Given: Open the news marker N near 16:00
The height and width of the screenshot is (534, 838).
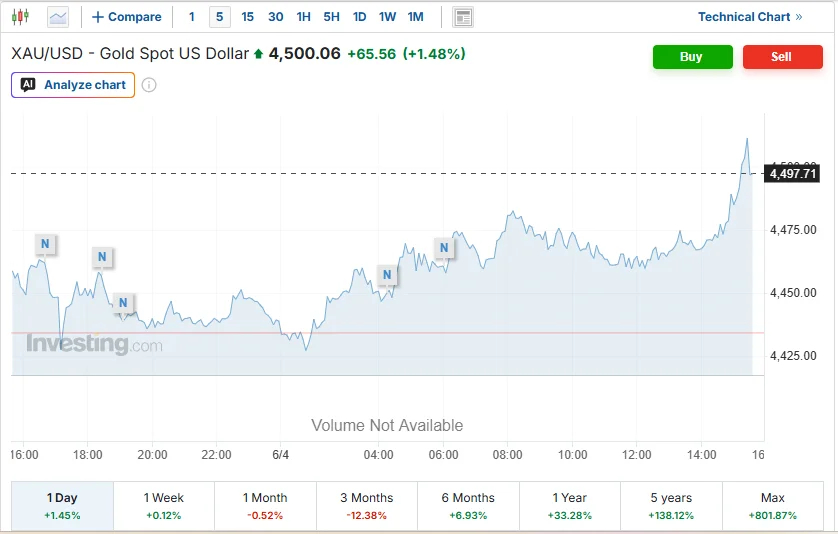Looking at the screenshot, I should click(45, 244).
